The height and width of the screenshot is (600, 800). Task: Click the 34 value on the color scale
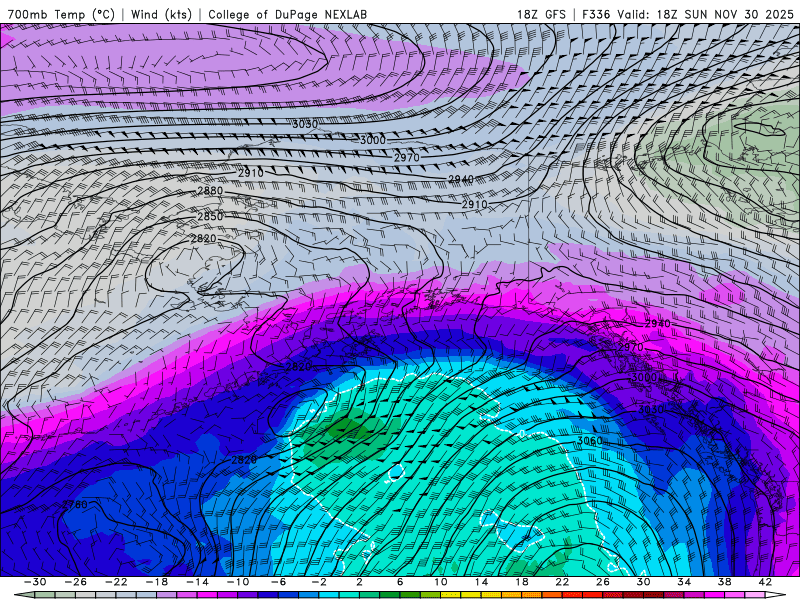click(x=684, y=582)
